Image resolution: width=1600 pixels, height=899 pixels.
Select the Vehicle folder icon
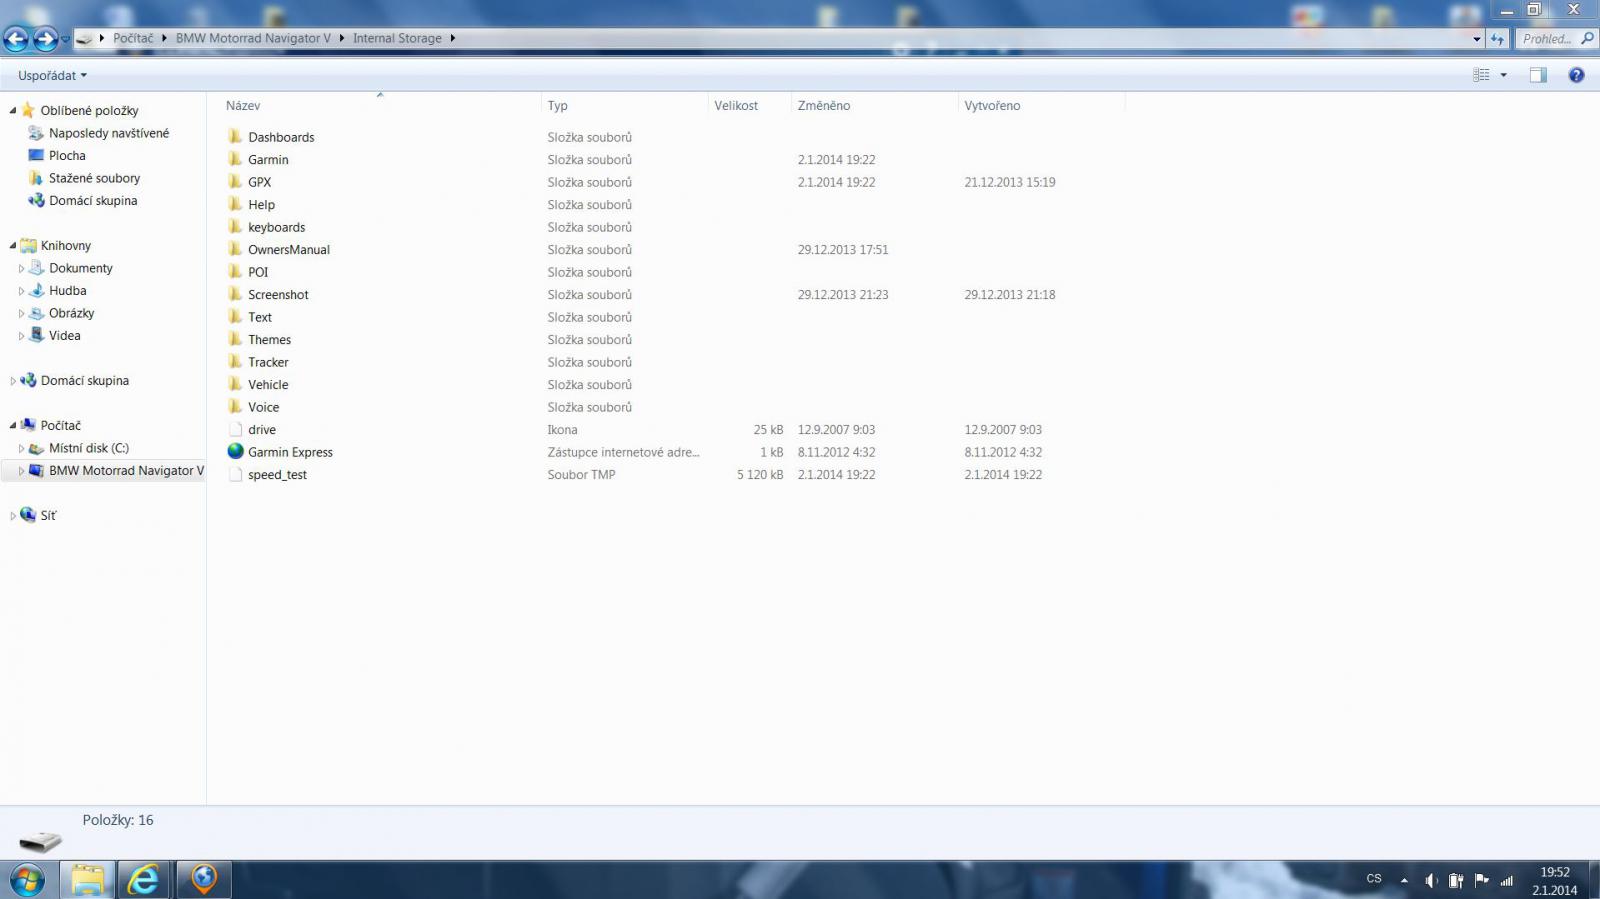point(235,384)
